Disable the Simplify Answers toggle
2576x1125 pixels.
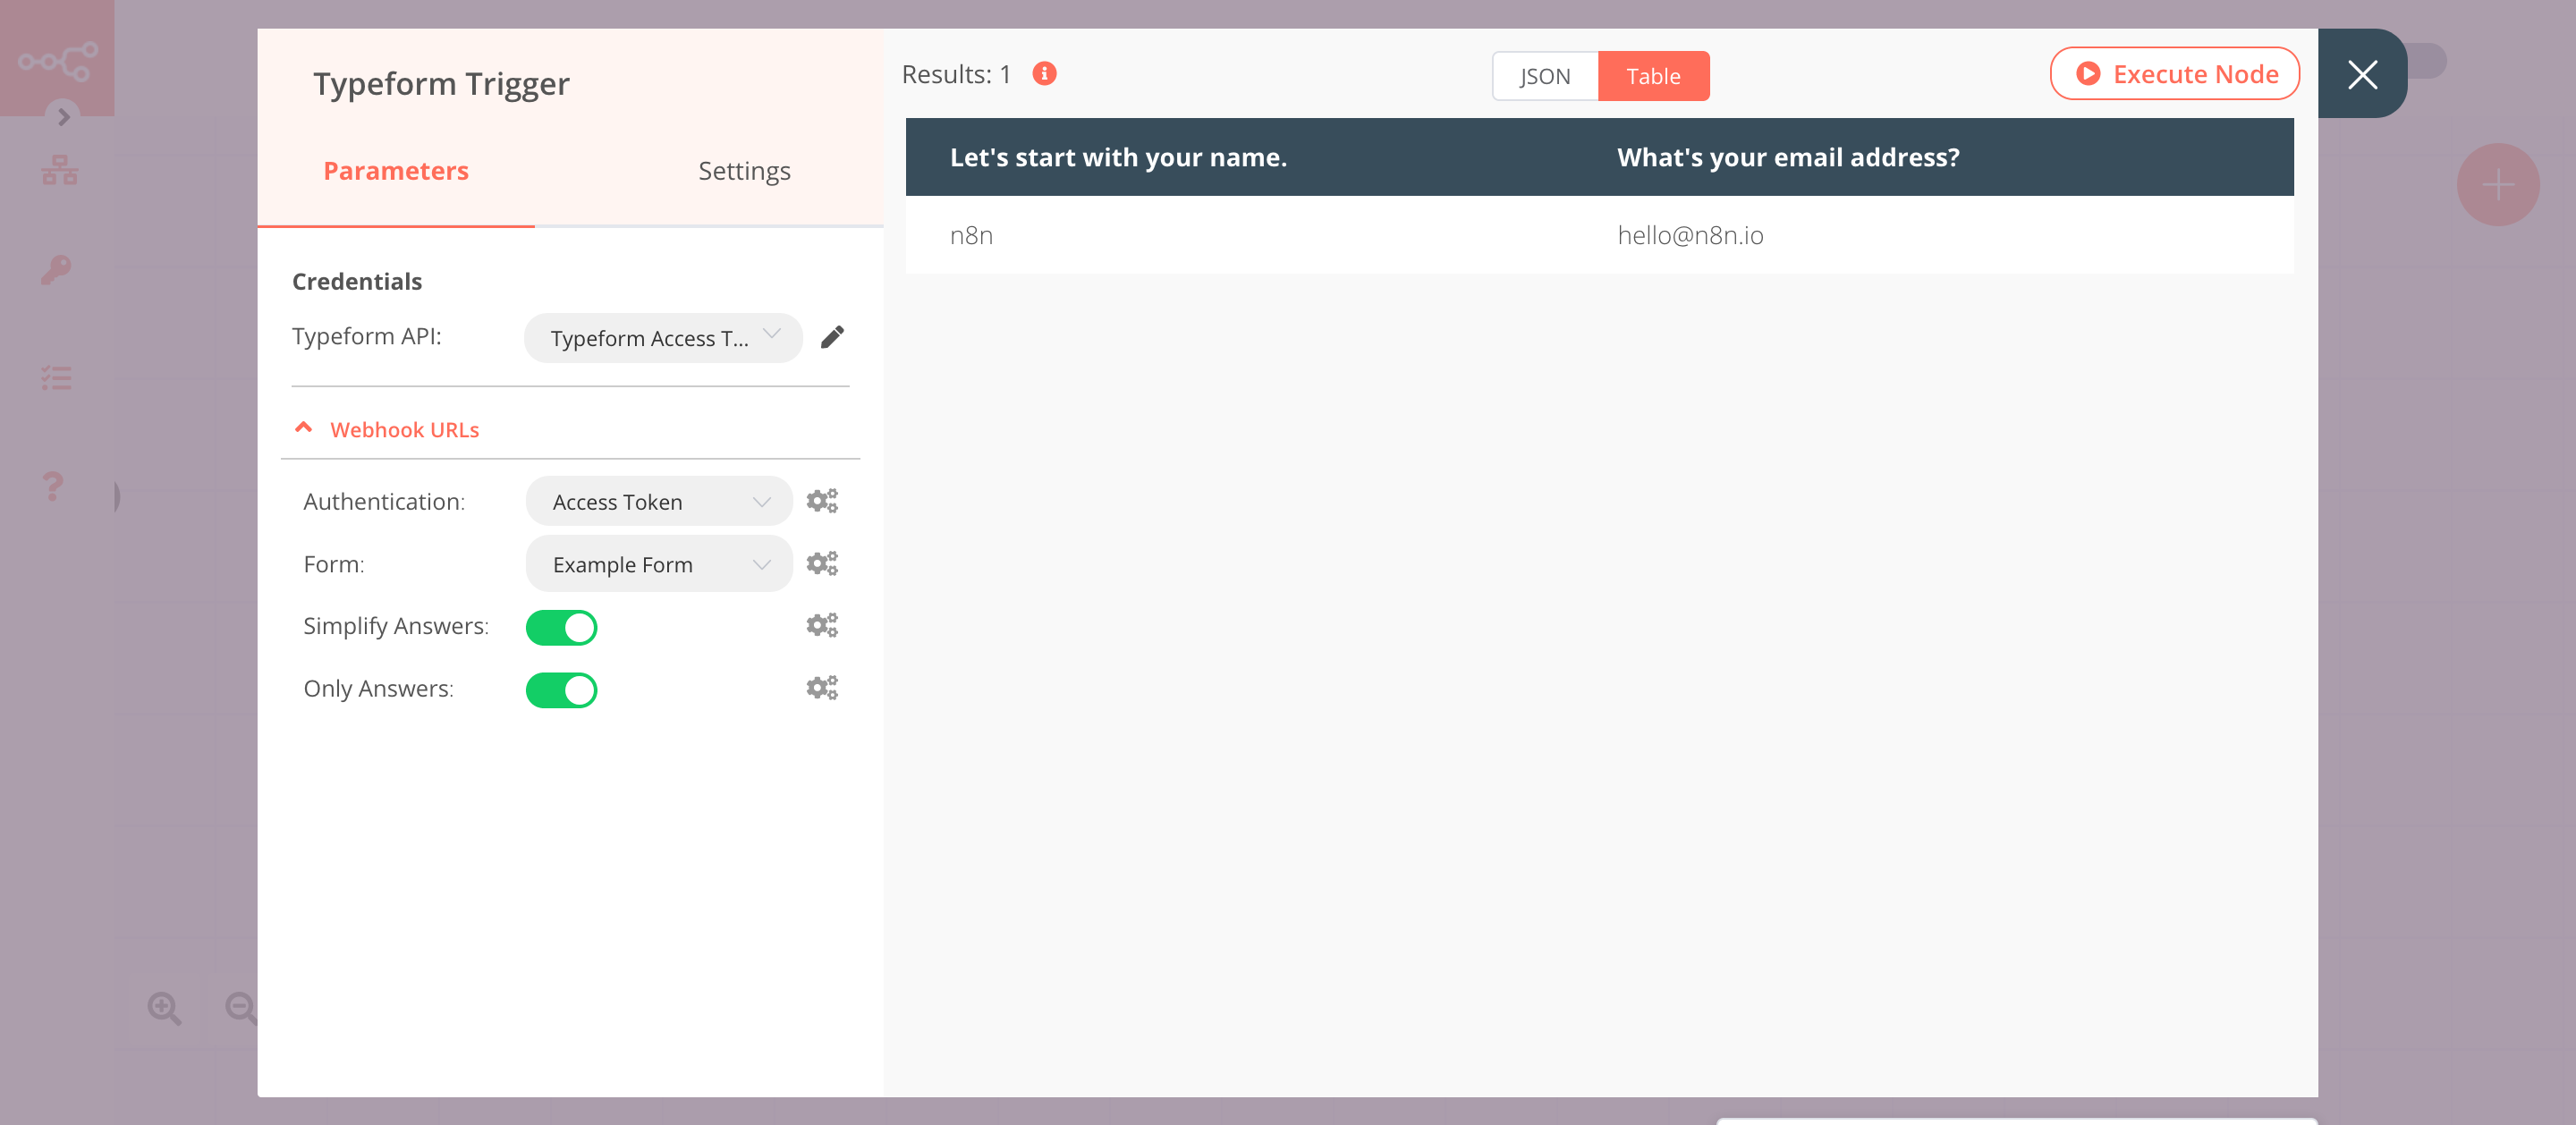561,627
